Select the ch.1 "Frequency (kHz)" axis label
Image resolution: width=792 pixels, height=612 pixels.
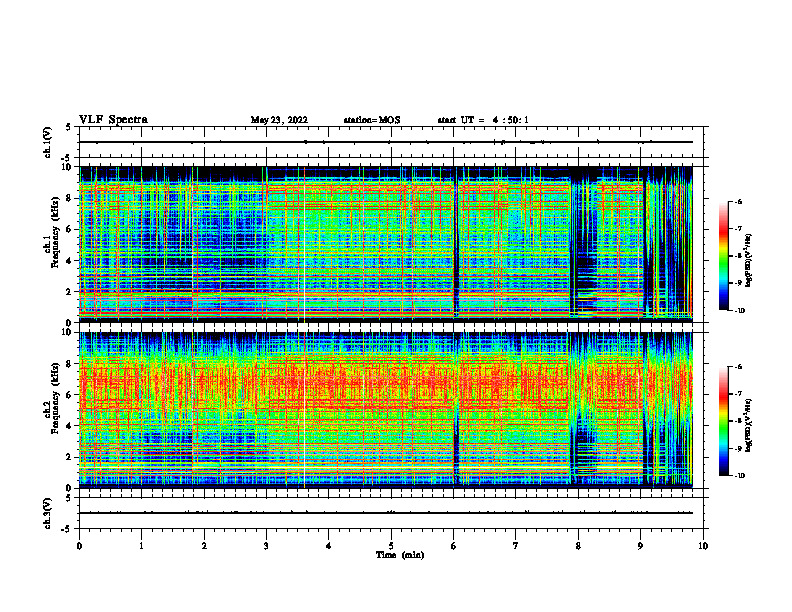tap(56, 233)
